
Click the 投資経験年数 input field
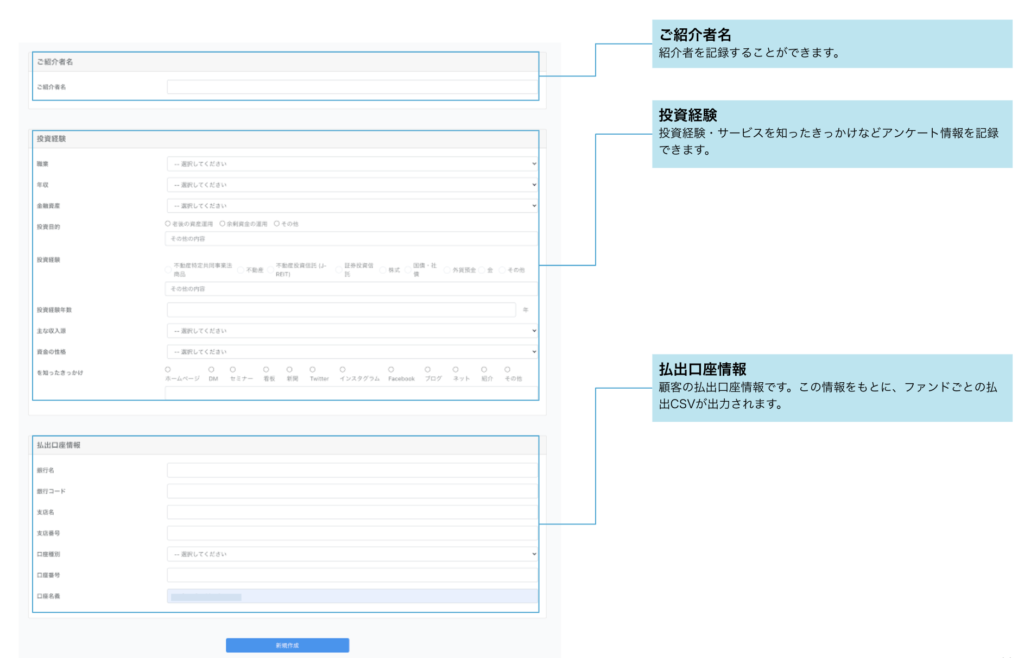[341, 310]
